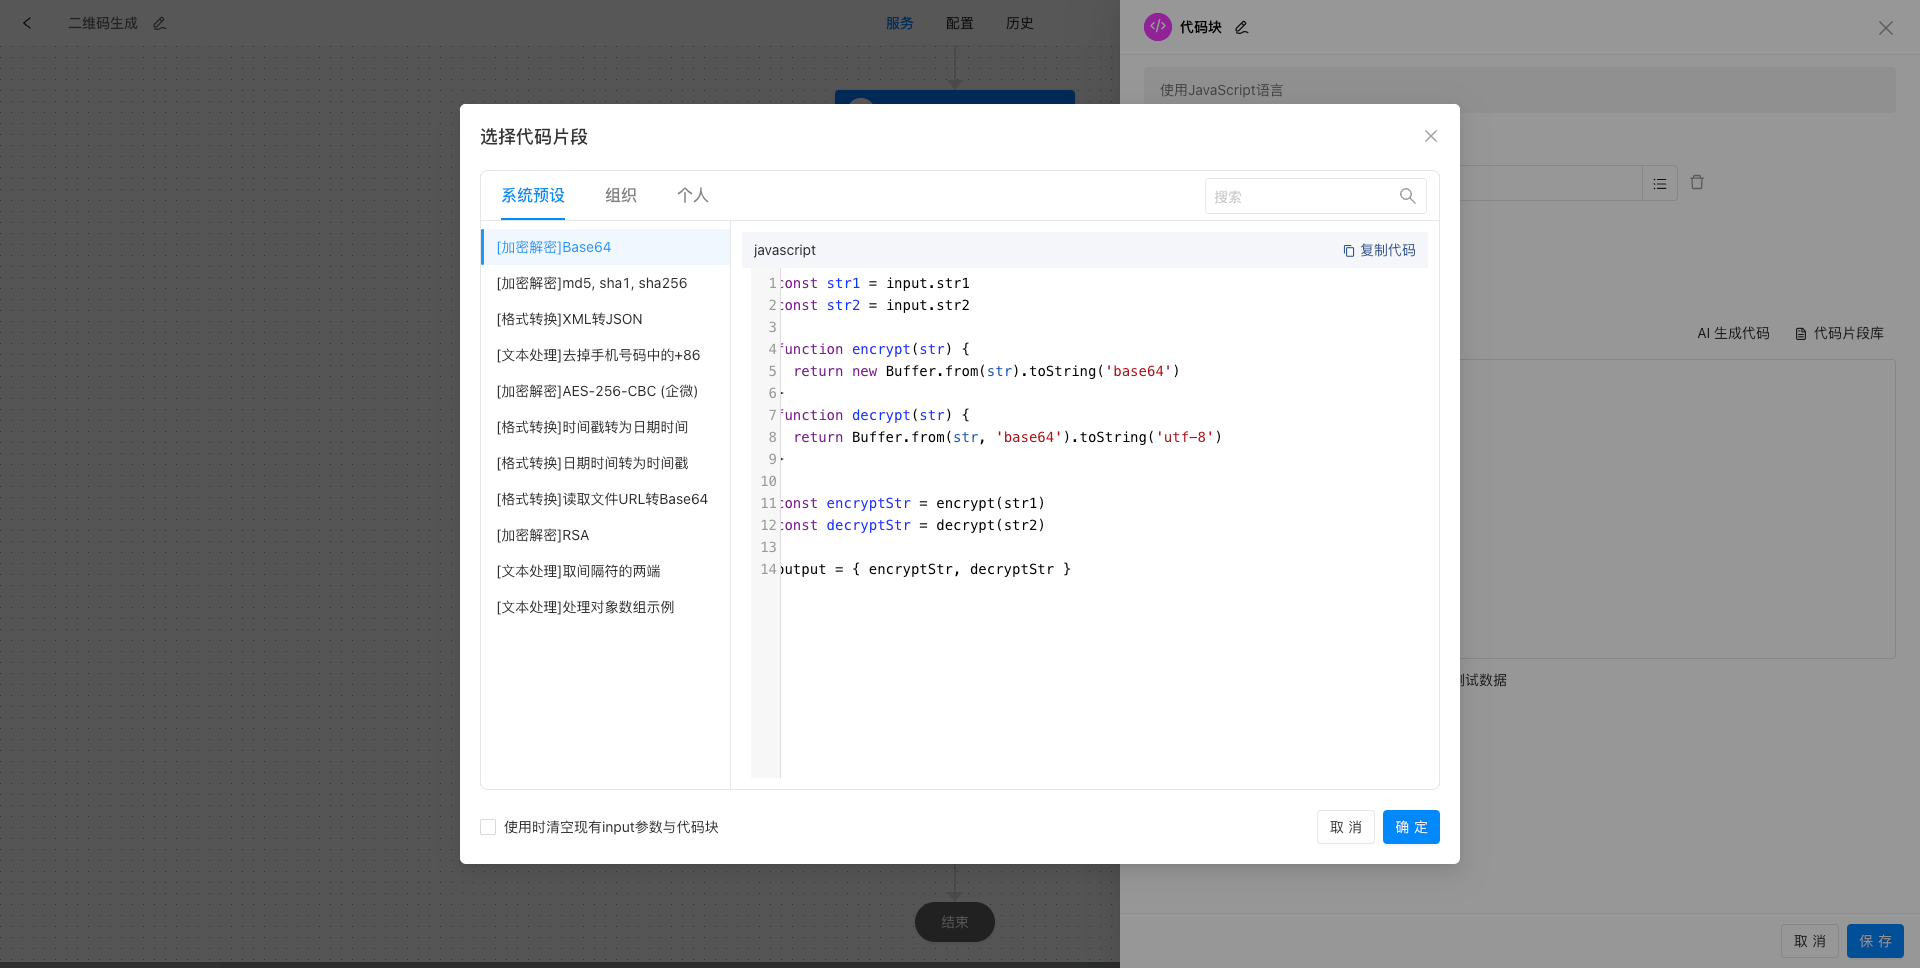Open the 历史 tab in the top bar
Viewport: 1920px width, 968px height.
click(1019, 23)
